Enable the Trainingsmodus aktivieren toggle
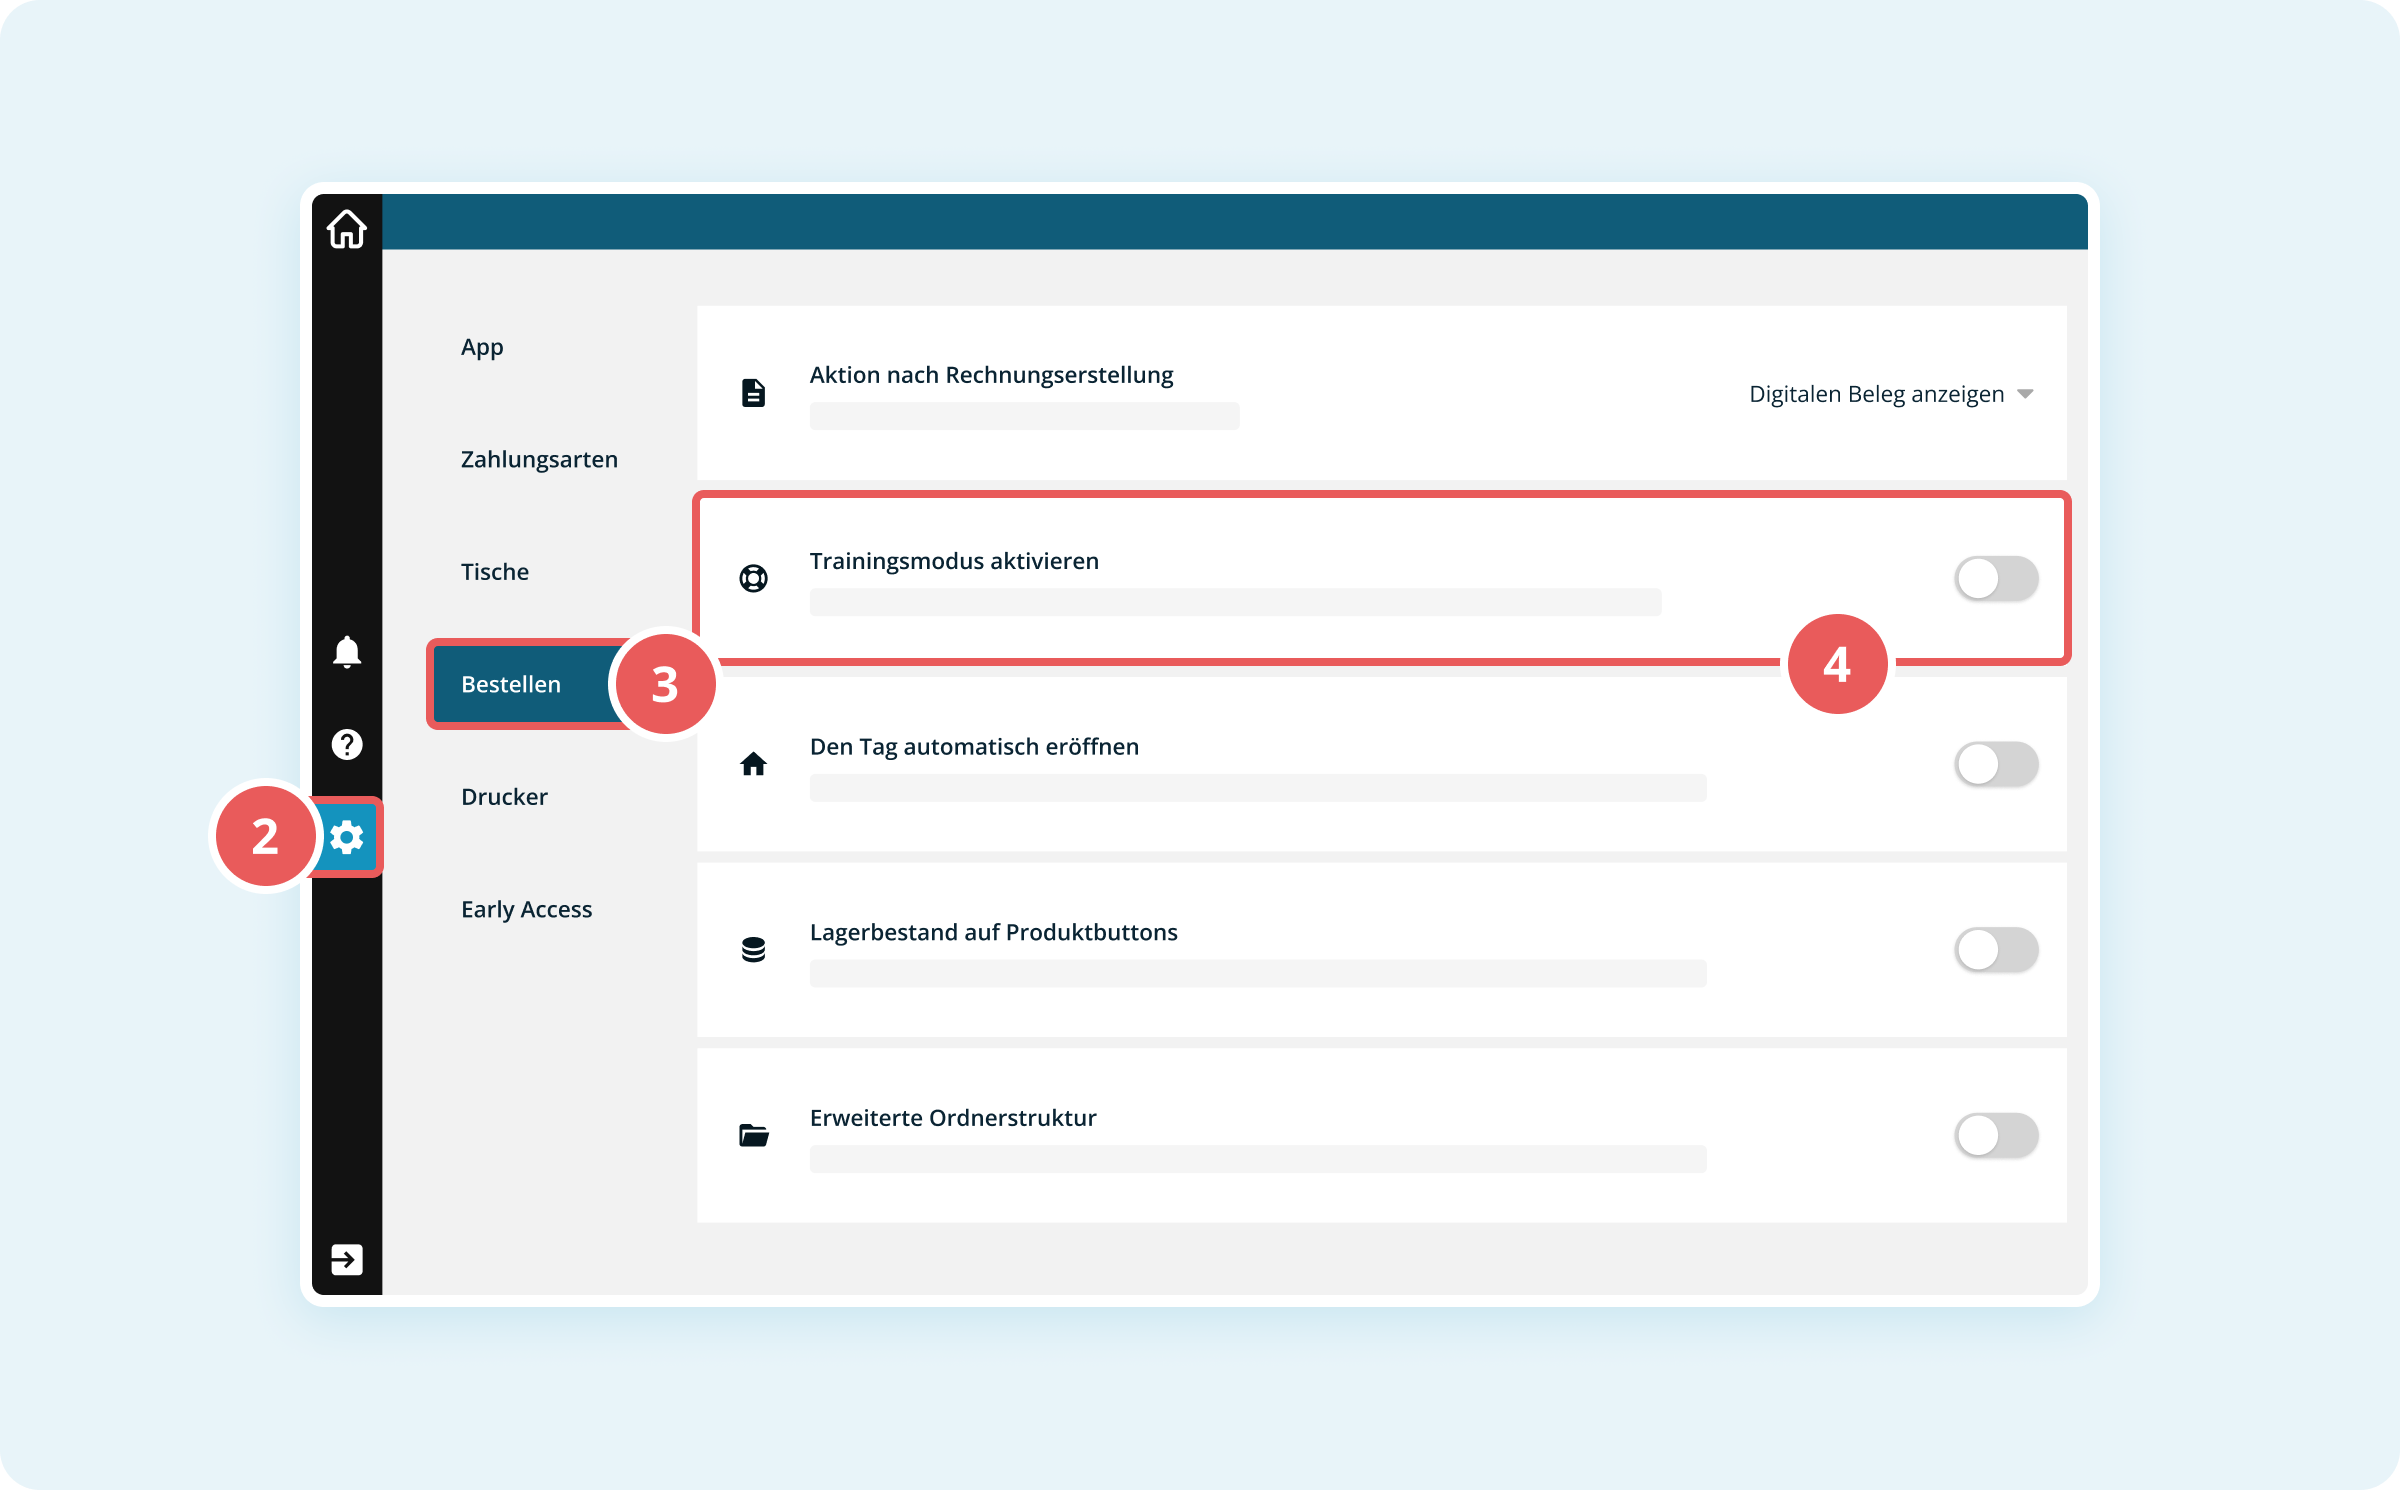Viewport: 2400px width, 1490px height. tap(1995, 578)
